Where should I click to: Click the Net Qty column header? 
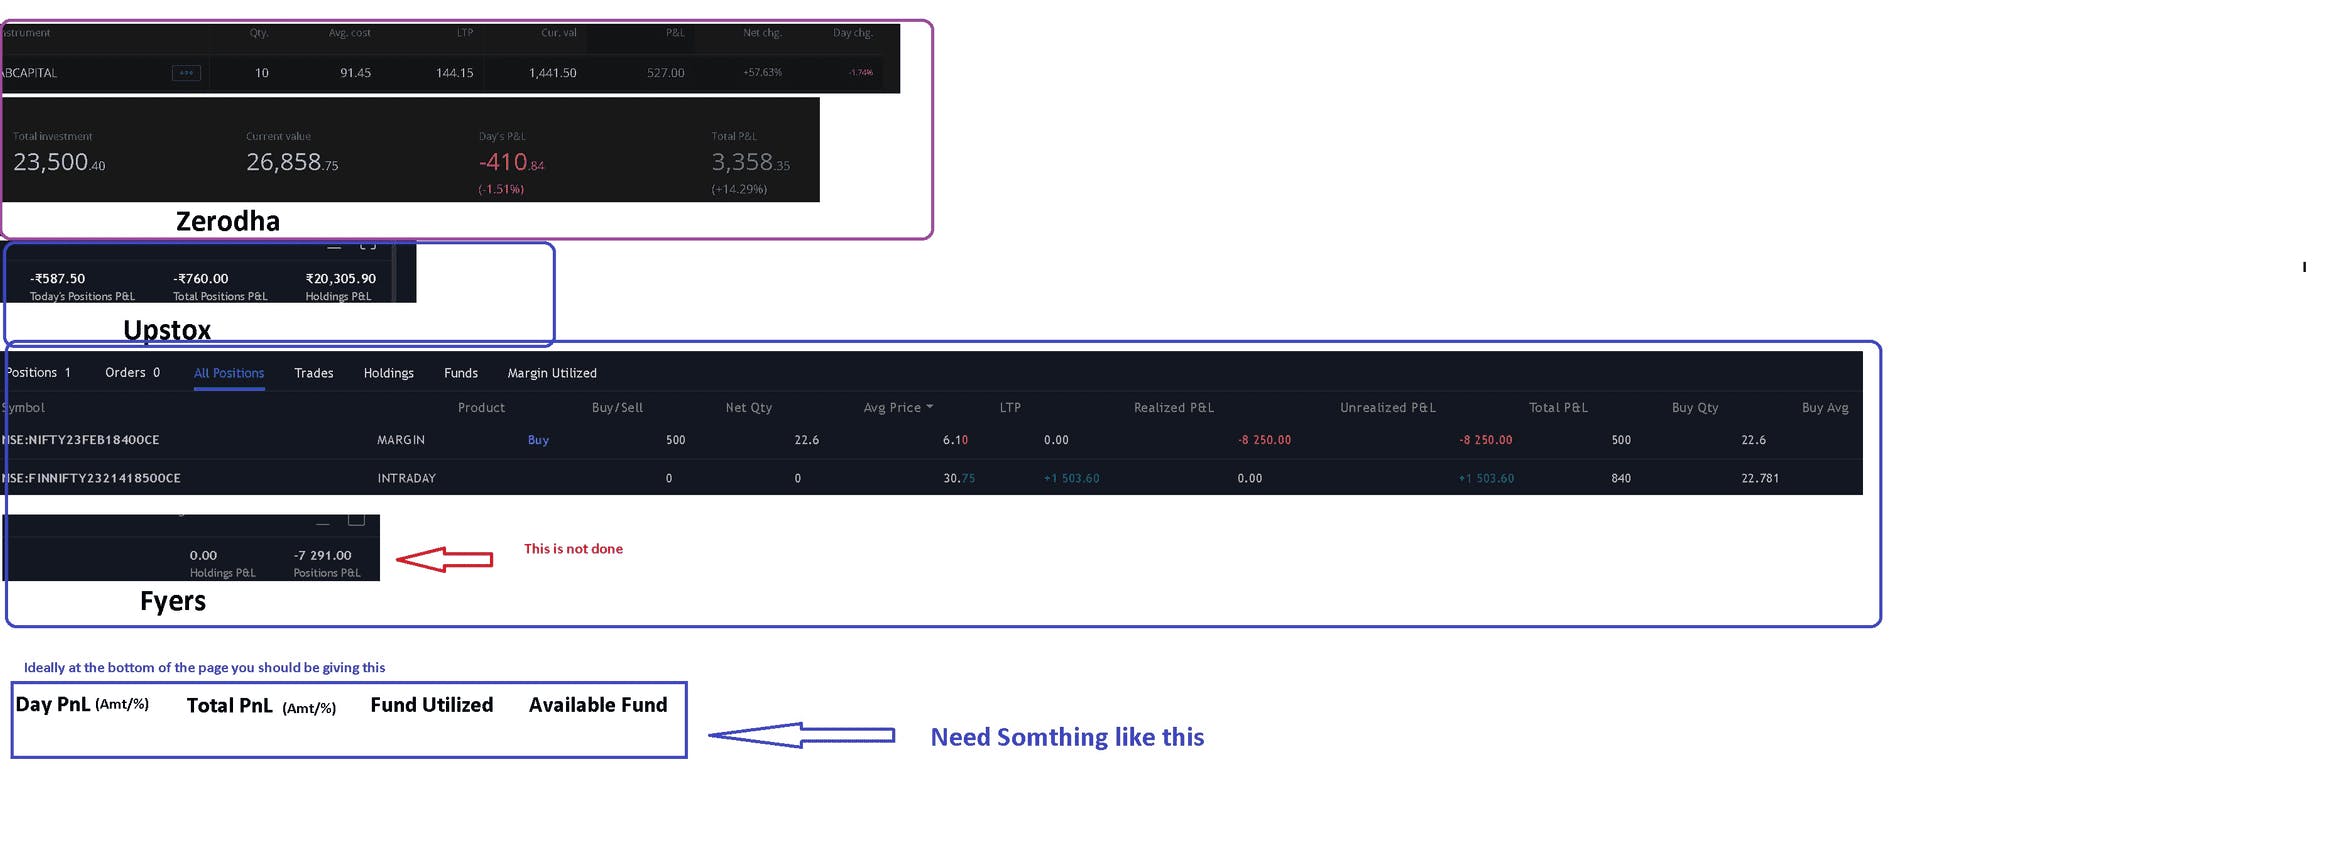click(x=749, y=408)
